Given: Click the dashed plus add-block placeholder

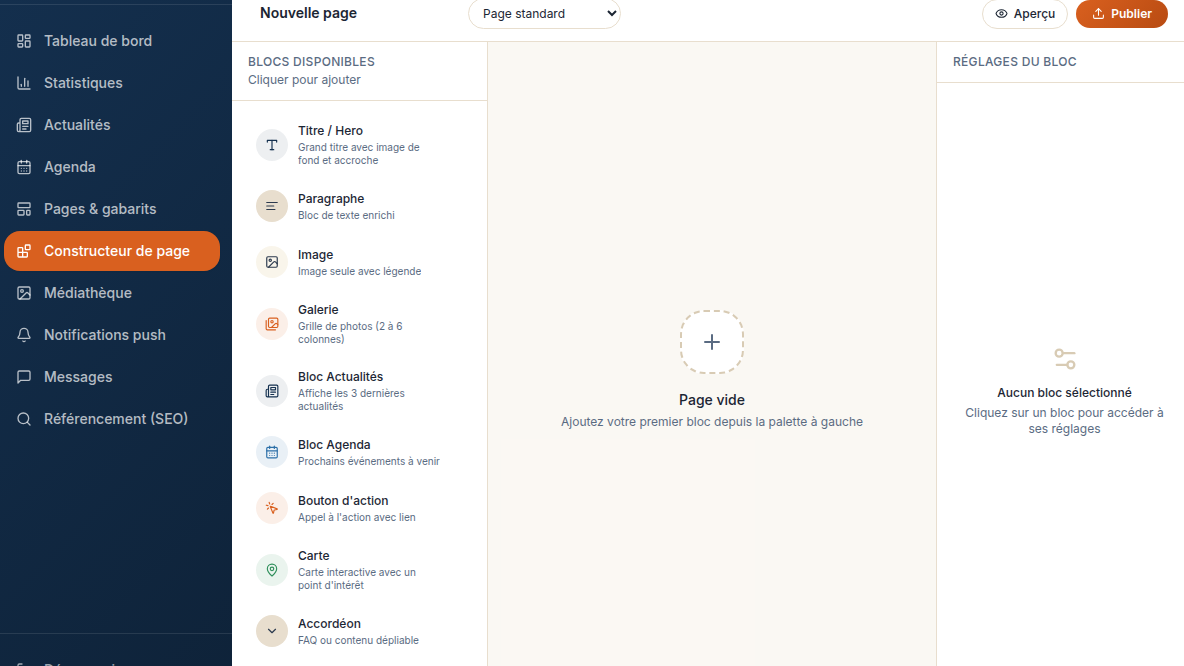Looking at the screenshot, I should click(x=711, y=342).
